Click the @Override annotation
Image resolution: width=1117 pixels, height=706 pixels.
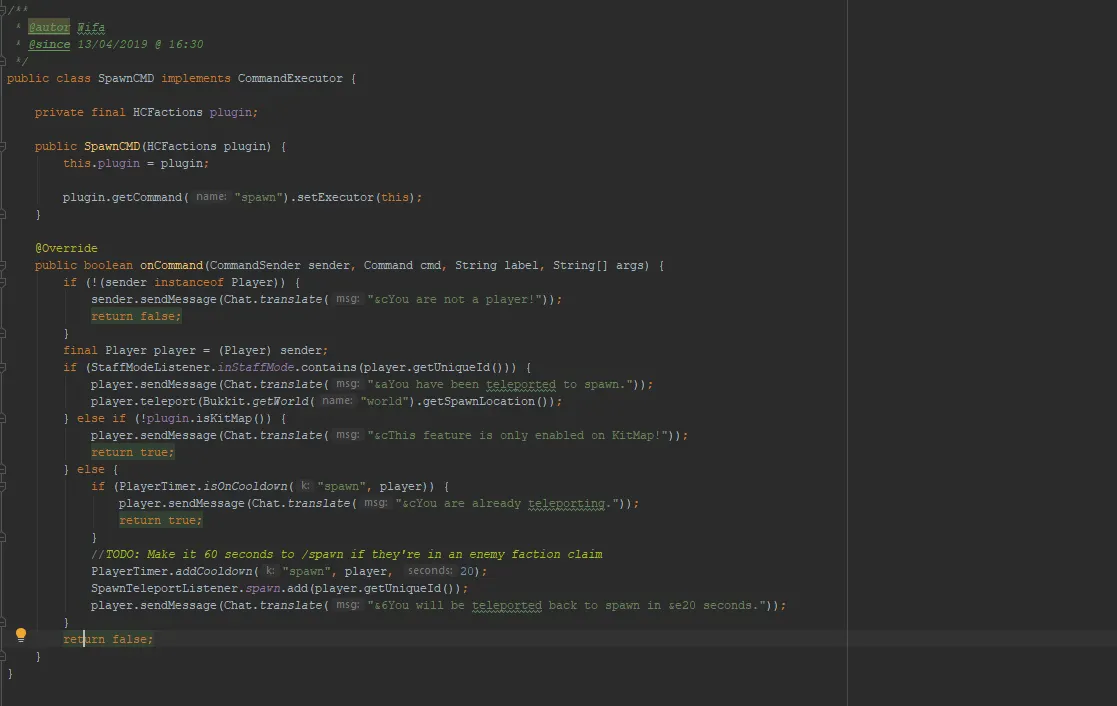(66, 248)
